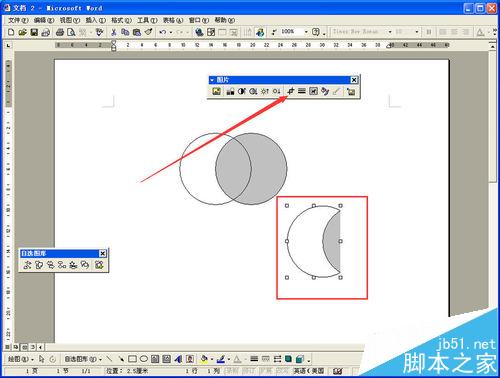Decrease contrast in the Picture toolbar
The image size is (500, 378).
(253, 91)
